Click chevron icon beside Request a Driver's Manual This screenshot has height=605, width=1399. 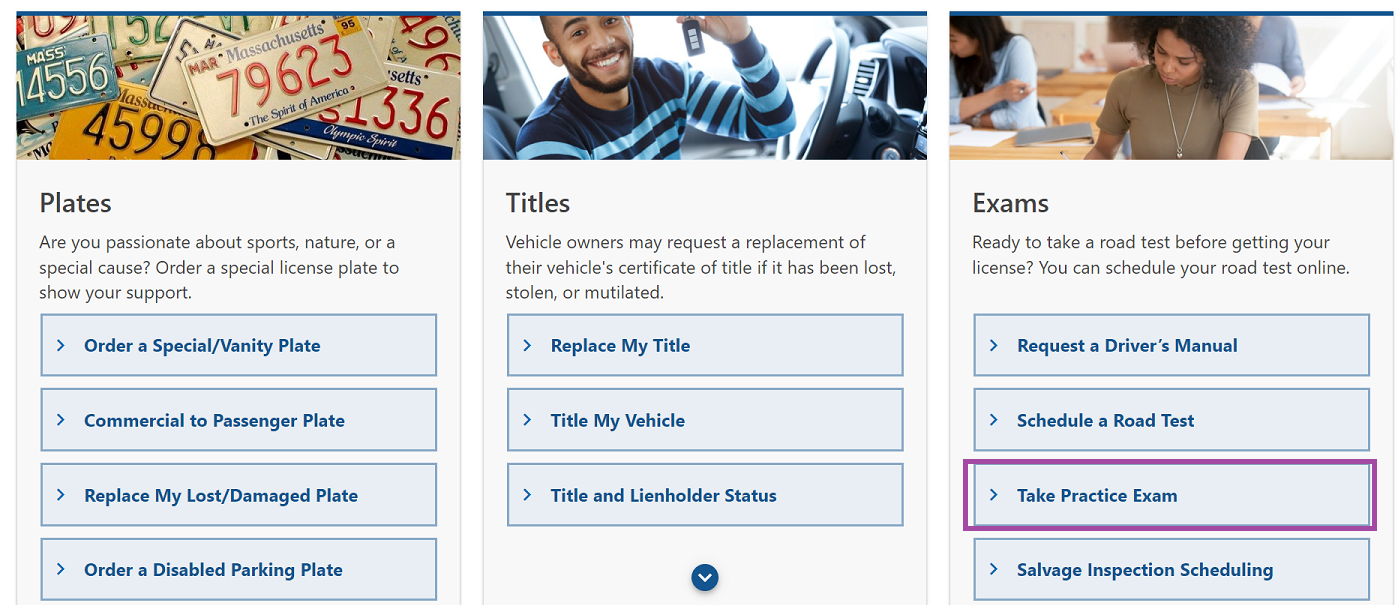[994, 345]
